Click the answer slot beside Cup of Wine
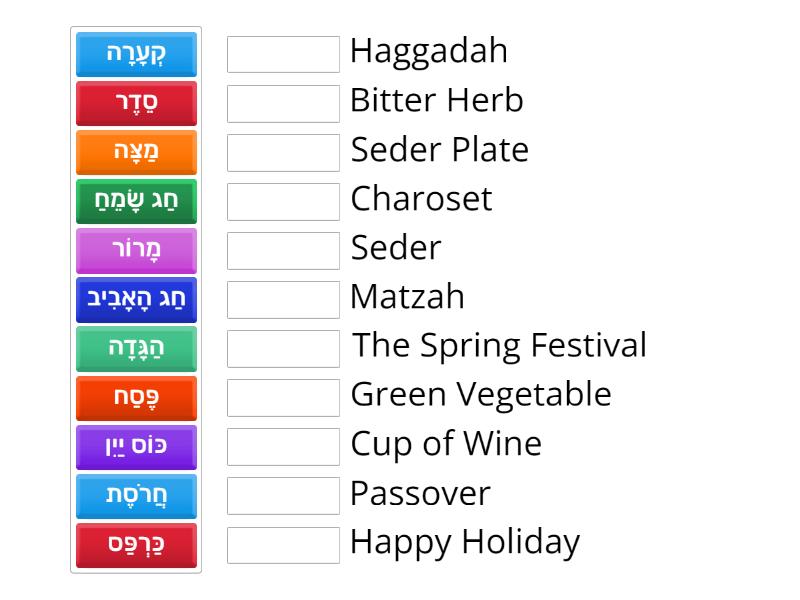 [283, 447]
